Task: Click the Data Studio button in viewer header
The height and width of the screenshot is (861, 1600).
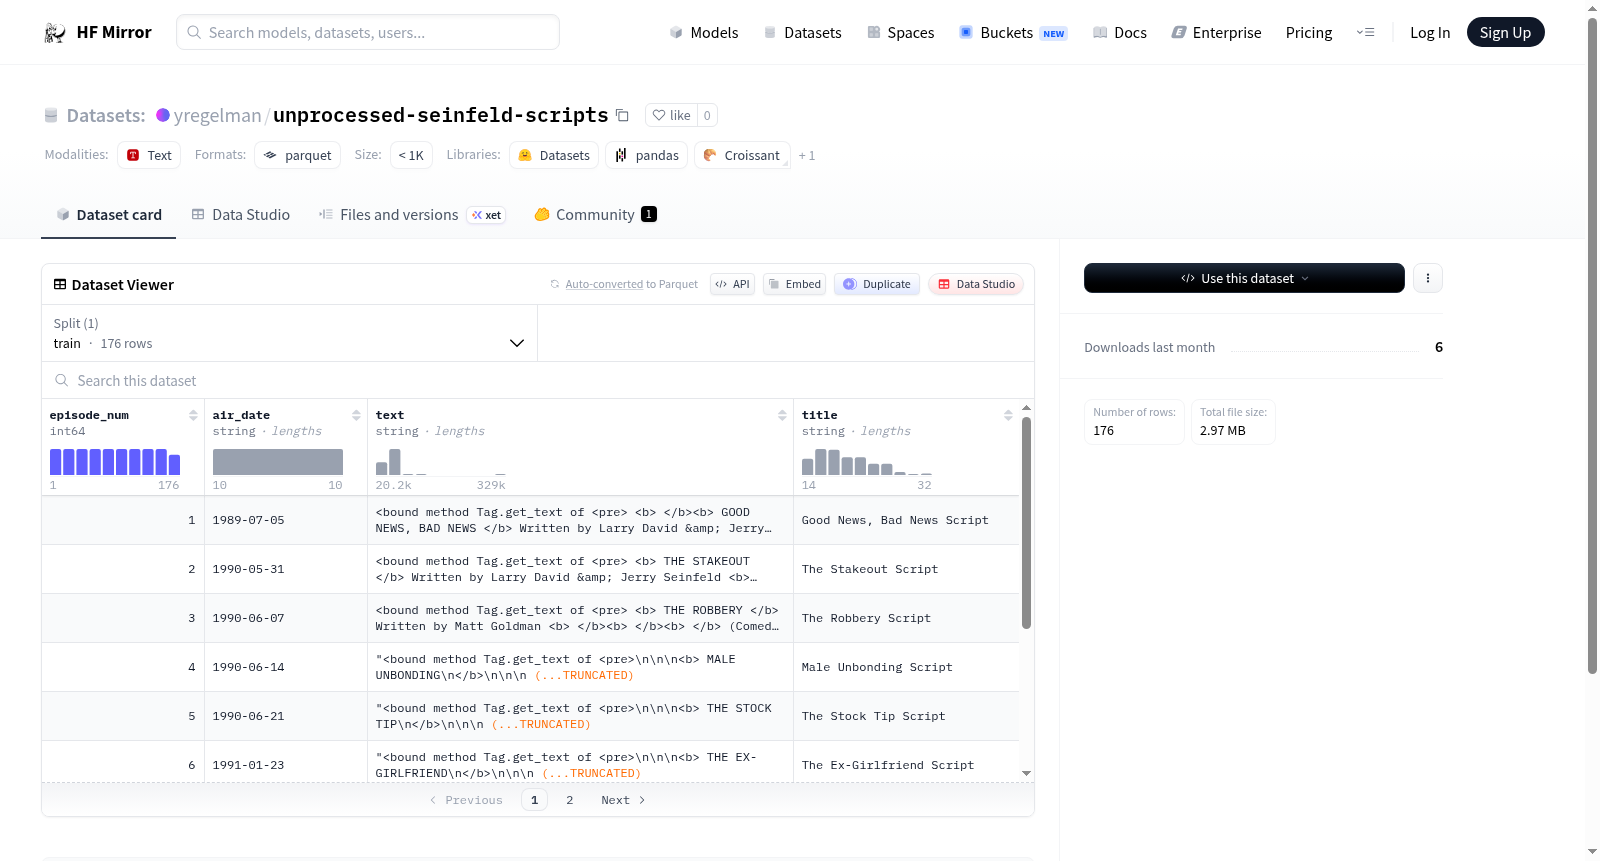Action: (976, 284)
